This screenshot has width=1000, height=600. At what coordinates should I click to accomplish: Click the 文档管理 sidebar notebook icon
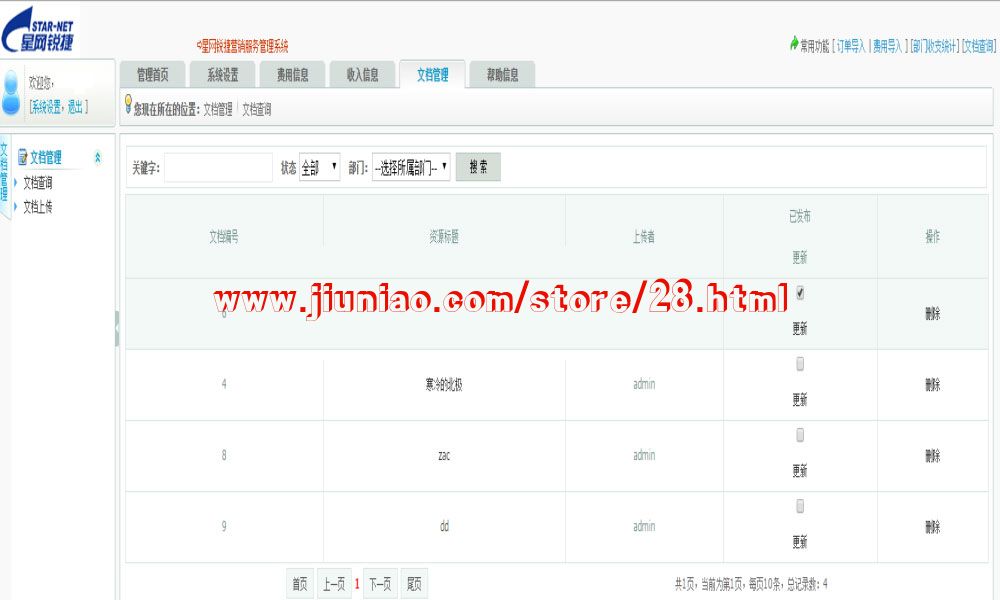(22, 157)
